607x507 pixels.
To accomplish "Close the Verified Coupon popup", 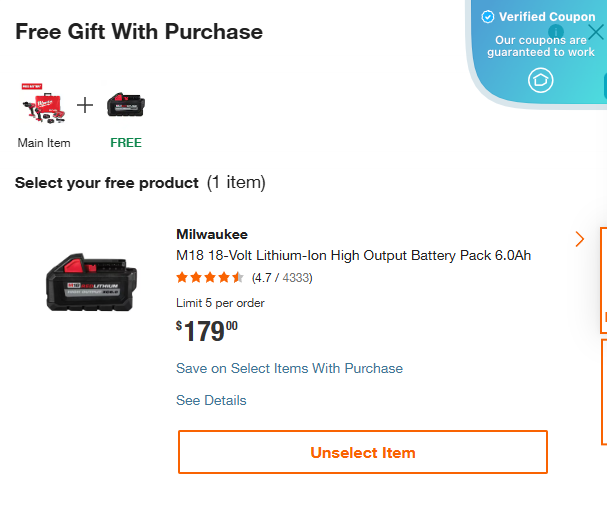I will click(x=595, y=32).
